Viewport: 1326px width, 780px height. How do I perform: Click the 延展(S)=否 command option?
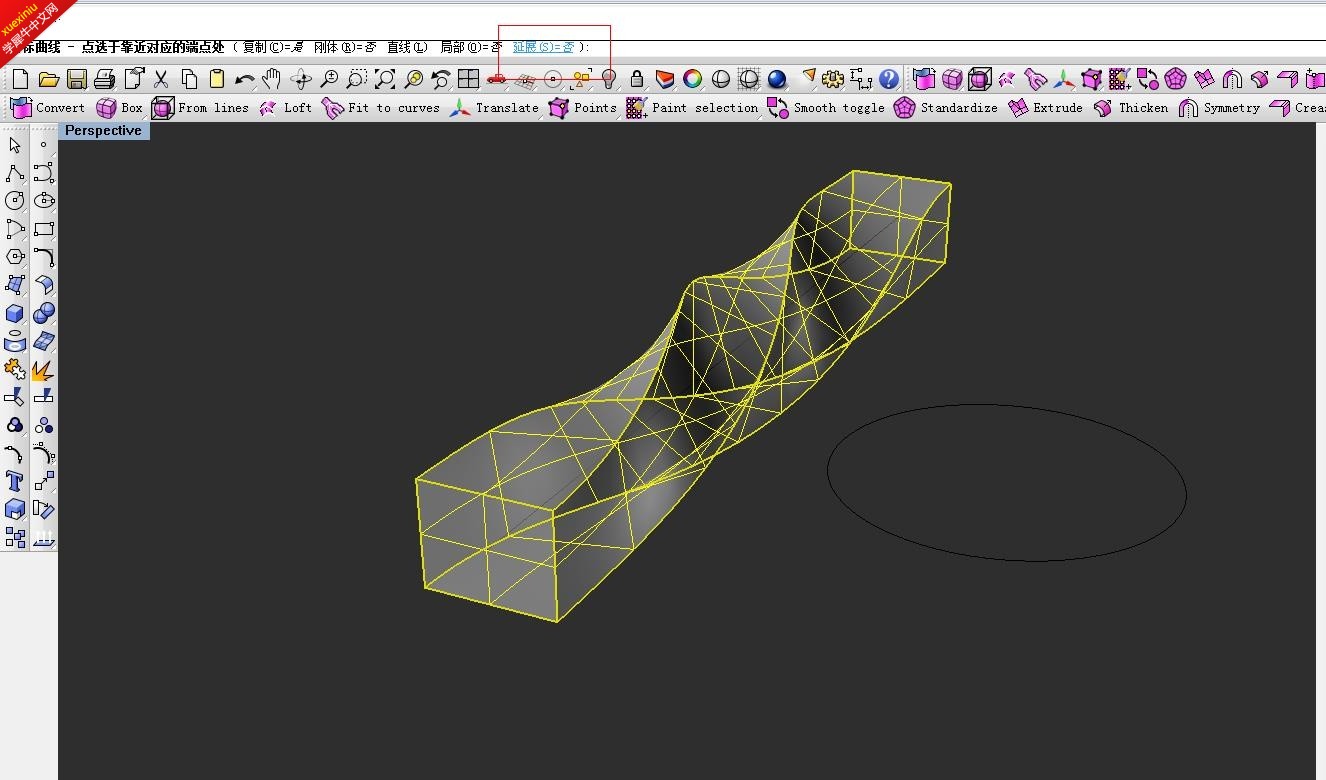(x=543, y=47)
